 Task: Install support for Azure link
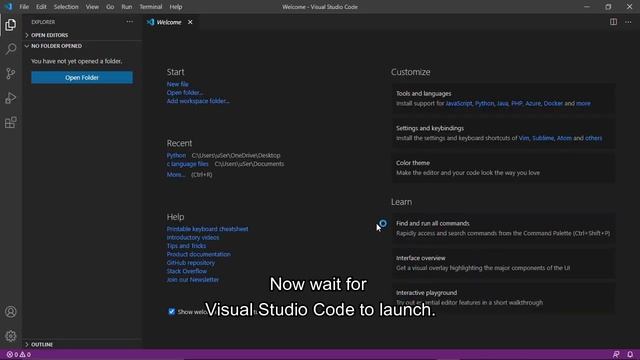tap(533, 103)
